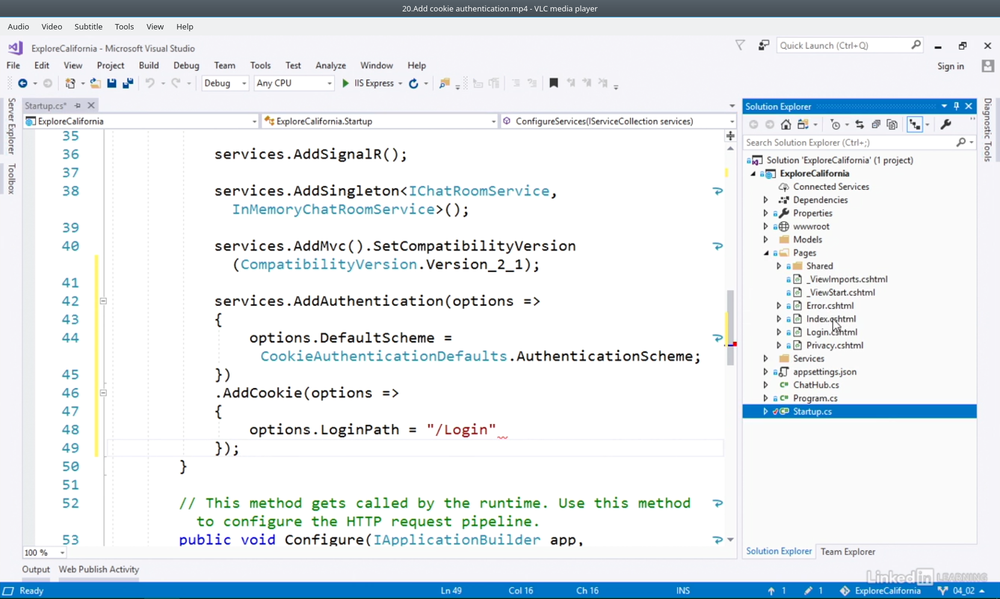Open the Analyze menu

(330, 66)
